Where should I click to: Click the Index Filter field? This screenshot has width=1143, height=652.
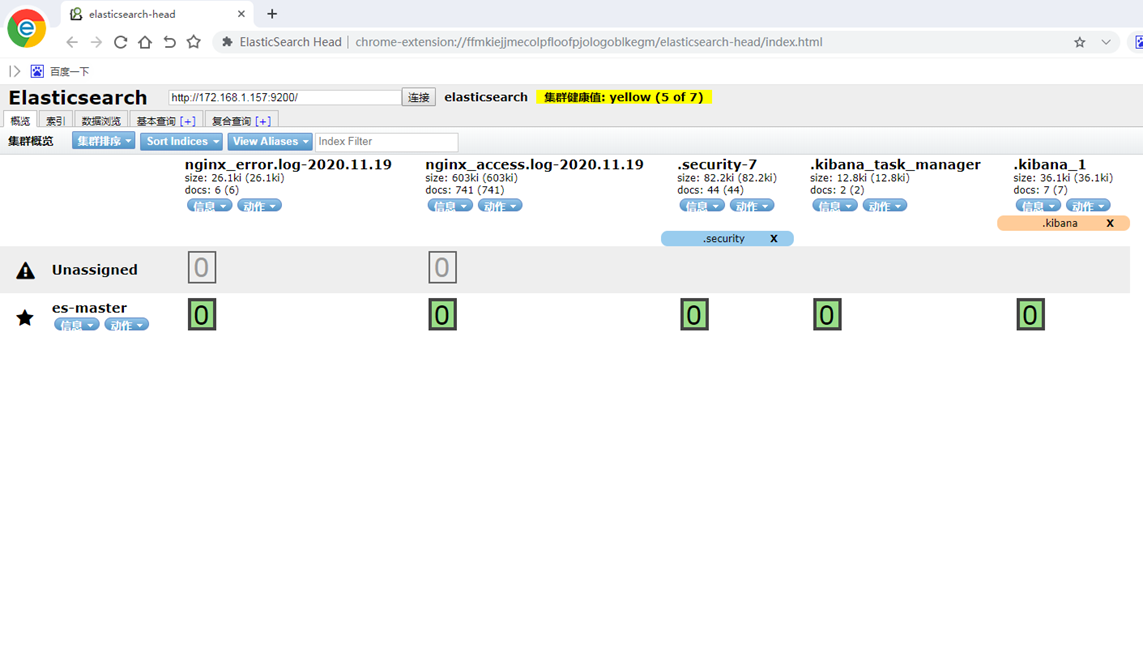(386, 141)
